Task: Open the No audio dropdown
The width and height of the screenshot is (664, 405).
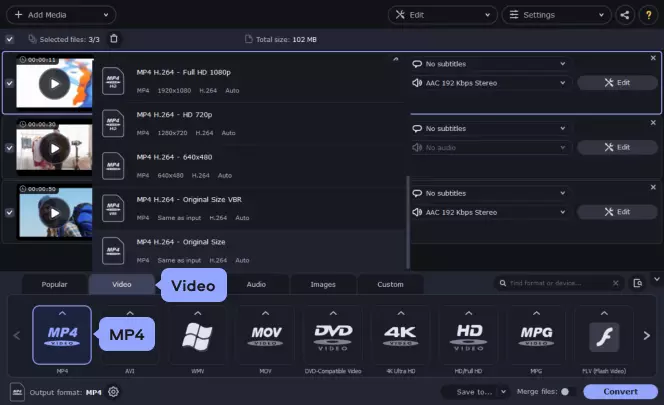Action: click(489, 147)
